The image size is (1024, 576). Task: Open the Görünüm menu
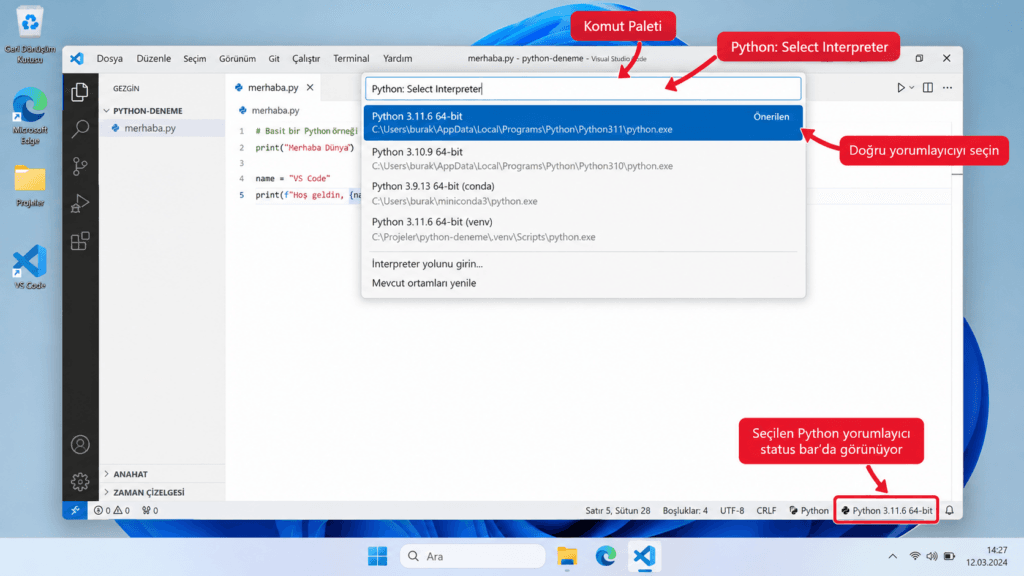click(x=237, y=58)
